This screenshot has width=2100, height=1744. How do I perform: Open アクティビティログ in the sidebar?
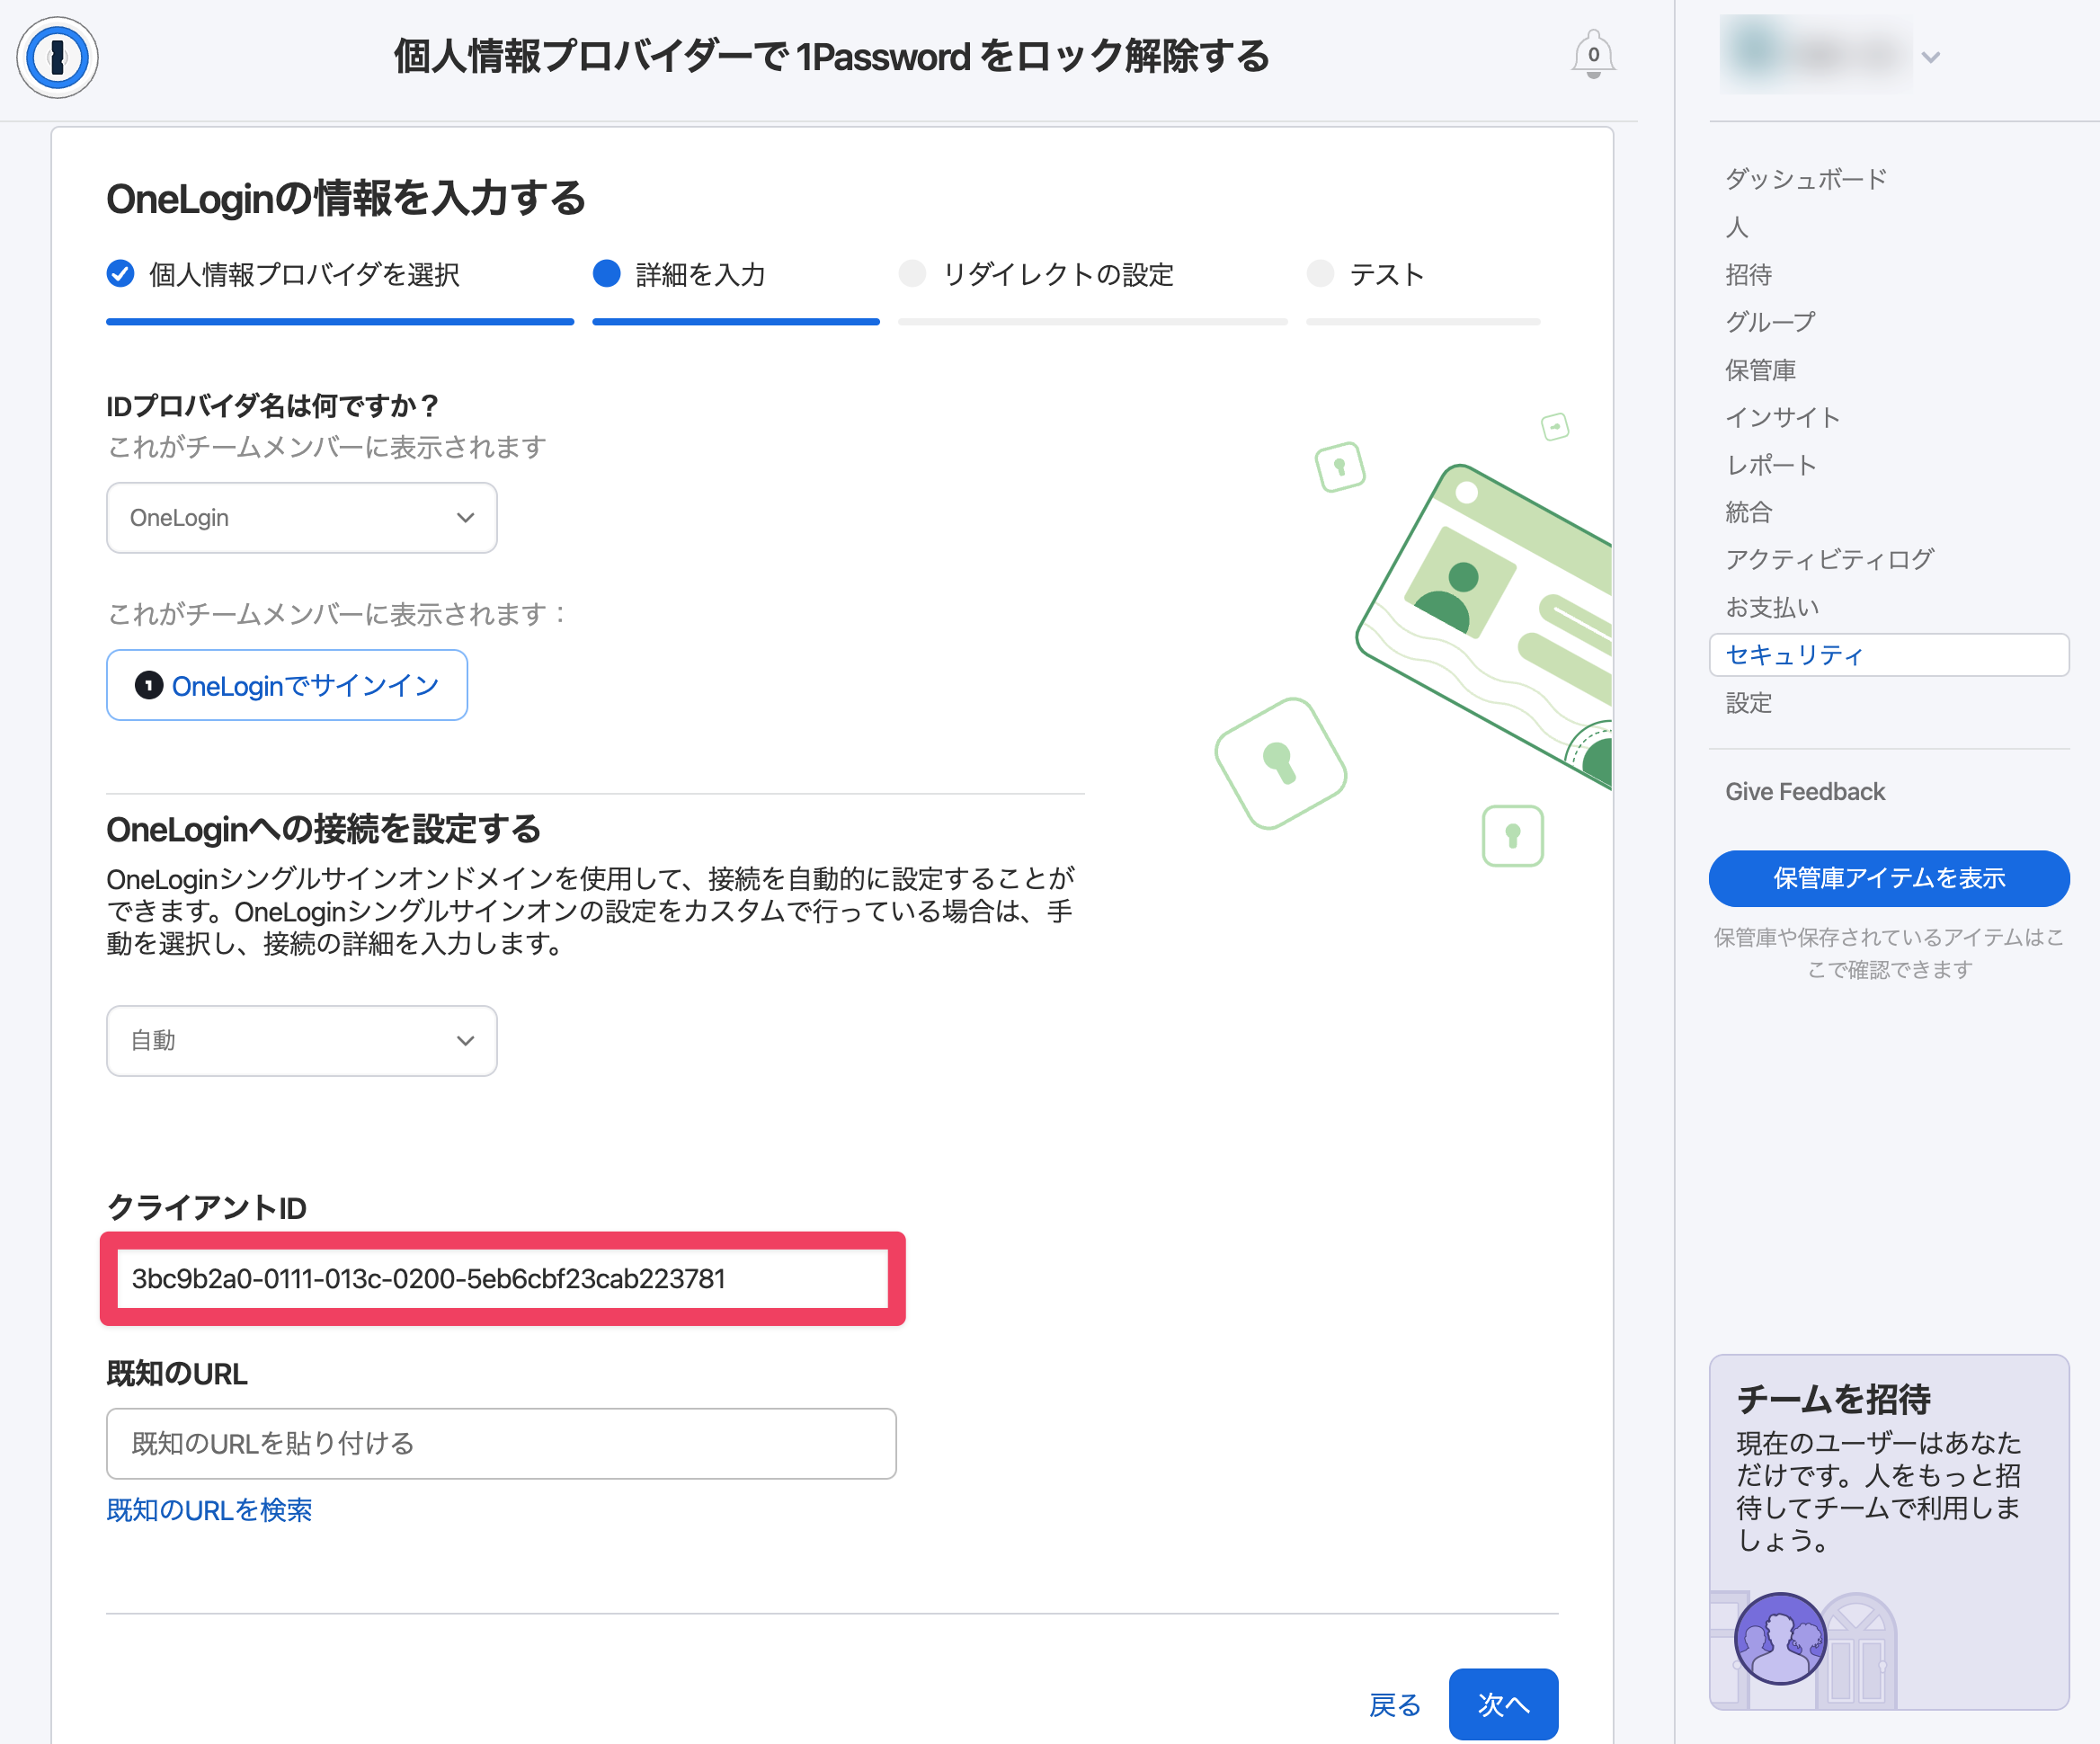click(x=1829, y=559)
